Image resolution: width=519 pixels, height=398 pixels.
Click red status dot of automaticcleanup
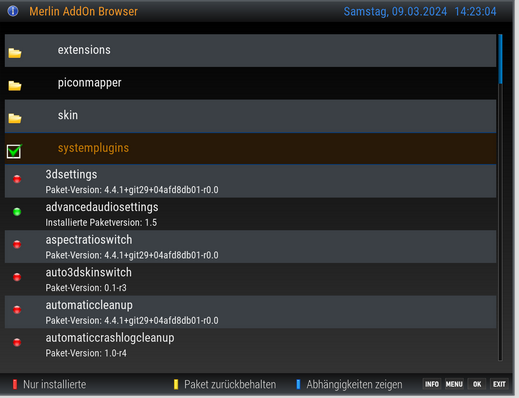click(17, 310)
